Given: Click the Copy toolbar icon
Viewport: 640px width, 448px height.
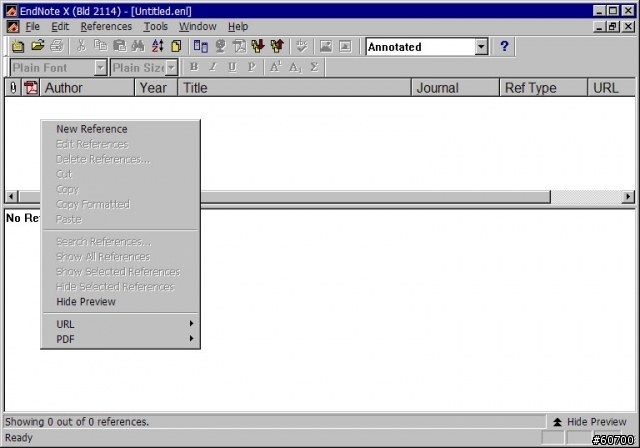Looking at the screenshot, I should tap(100, 46).
